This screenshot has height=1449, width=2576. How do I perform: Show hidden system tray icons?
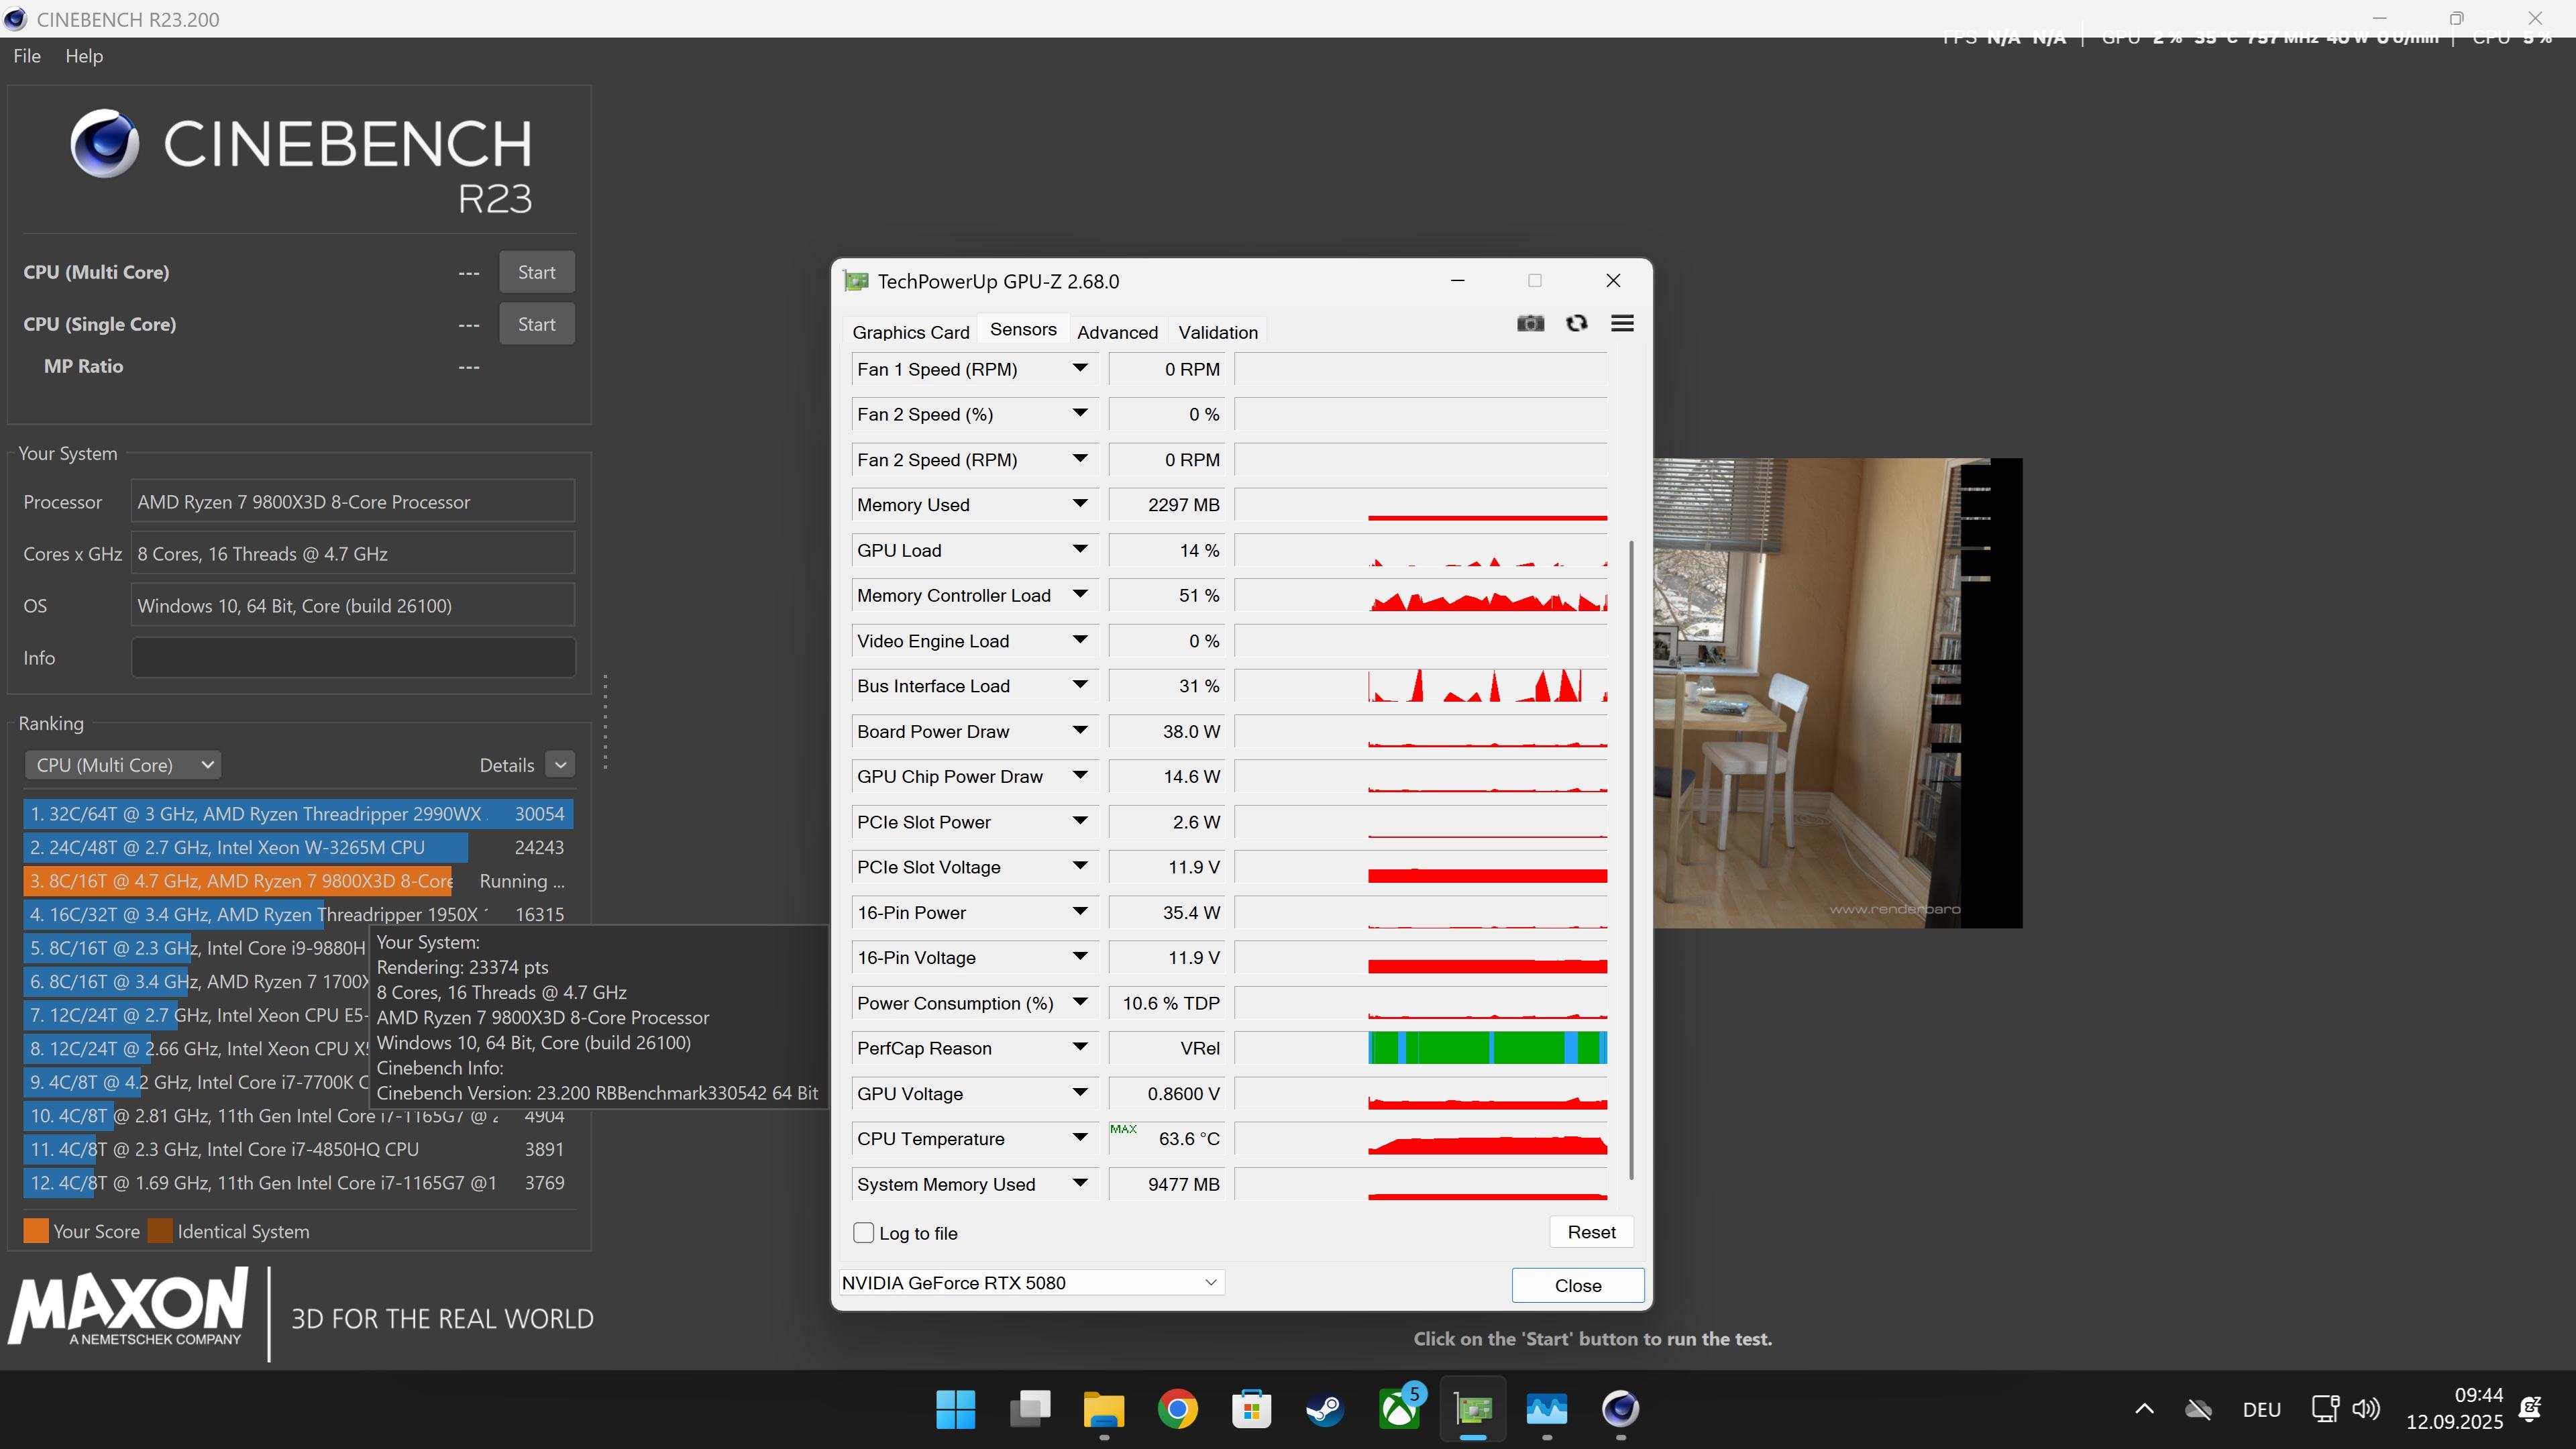tap(2144, 1409)
